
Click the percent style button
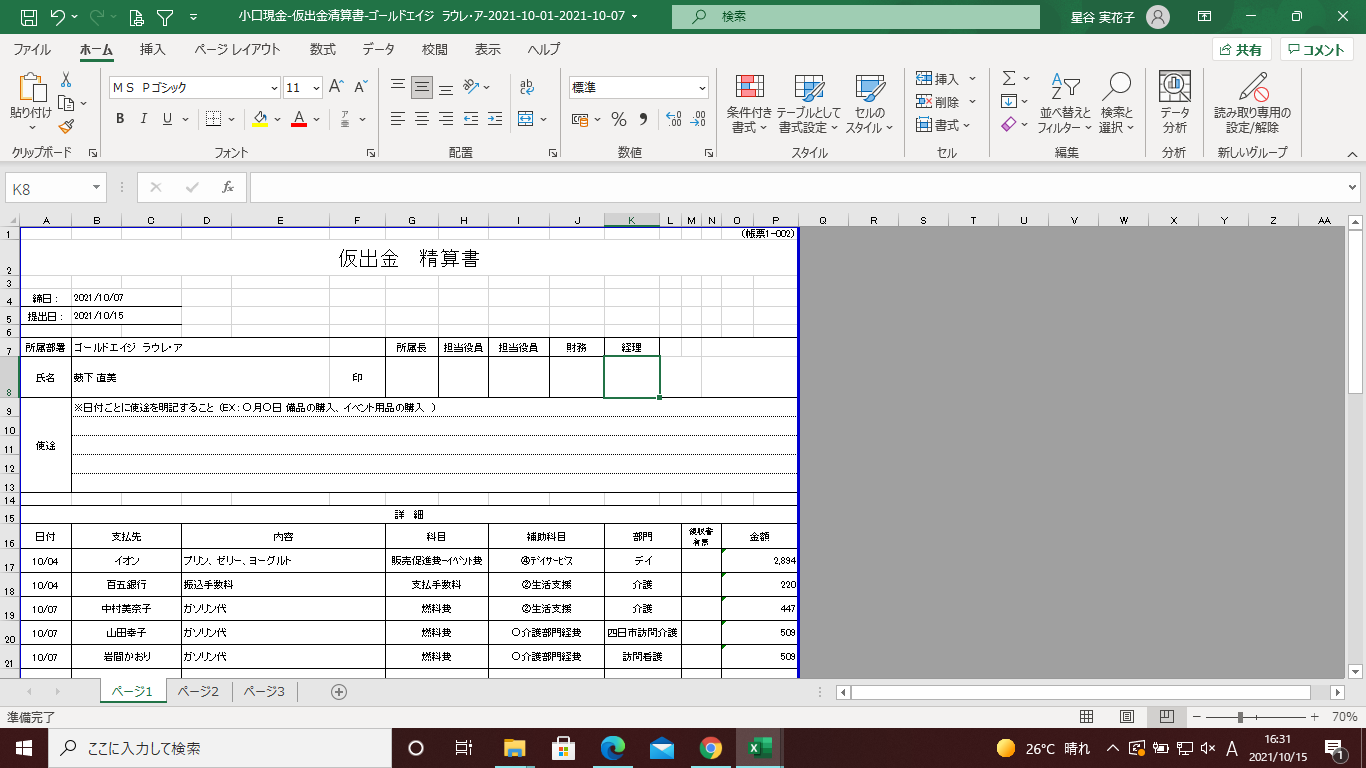coord(619,119)
